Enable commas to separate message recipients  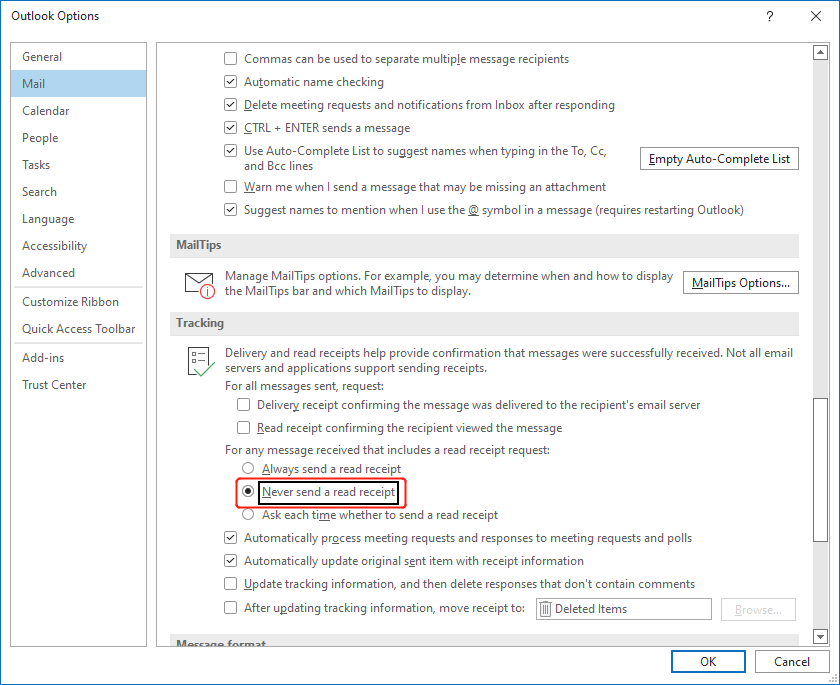(230, 58)
